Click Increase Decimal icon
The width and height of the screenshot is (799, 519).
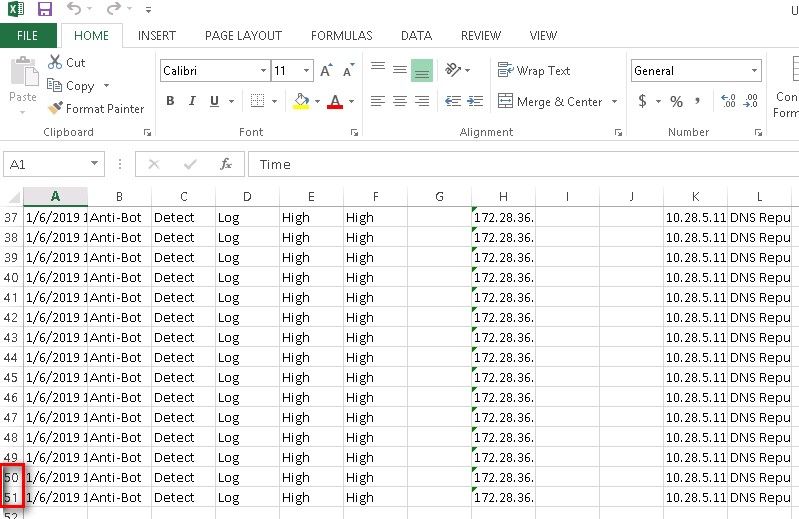[728, 101]
